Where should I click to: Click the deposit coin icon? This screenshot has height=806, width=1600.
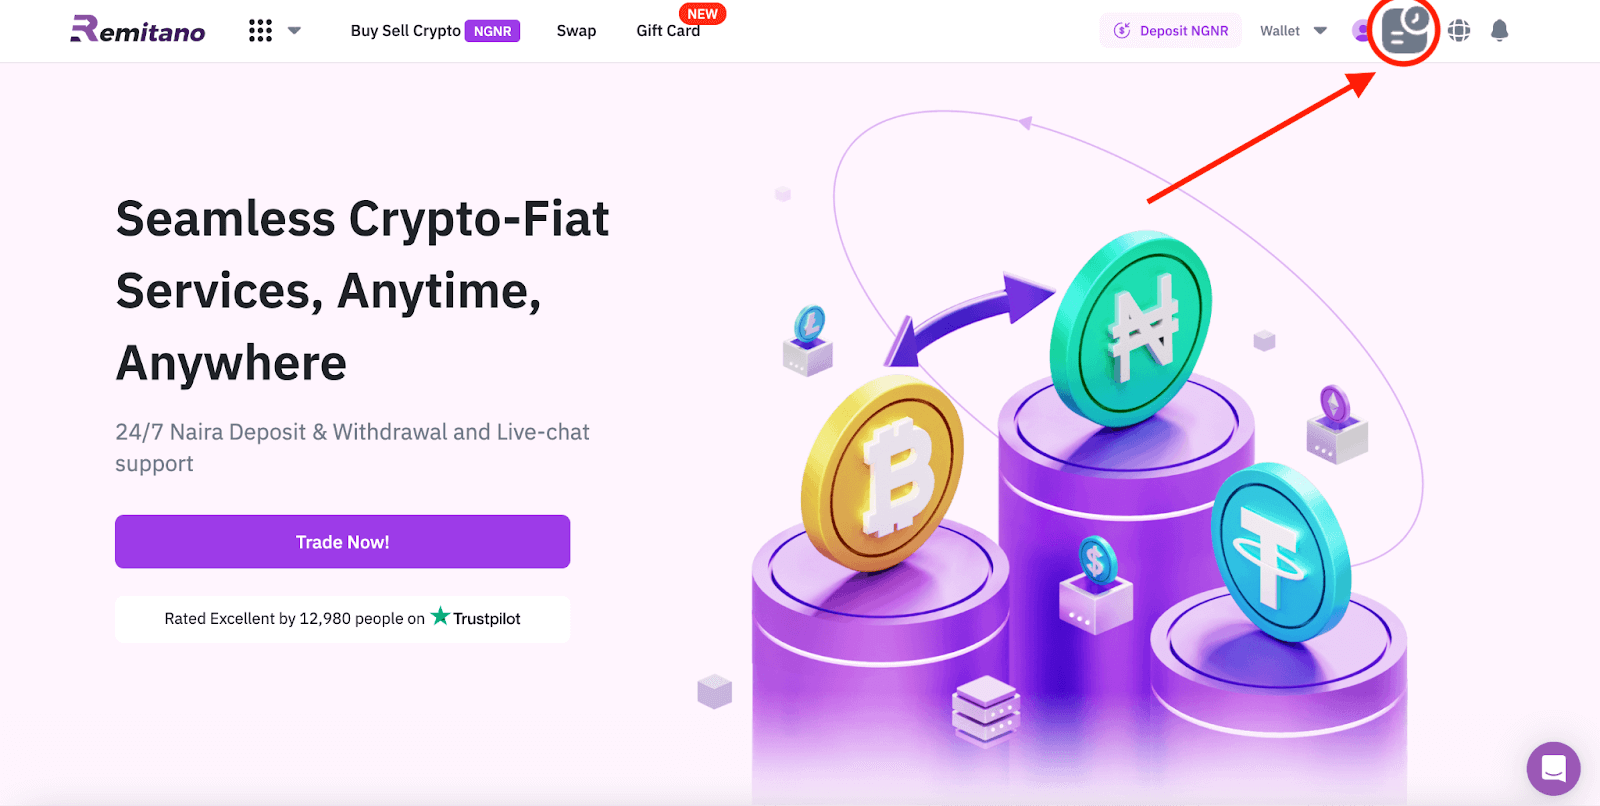pos(1122,30)
